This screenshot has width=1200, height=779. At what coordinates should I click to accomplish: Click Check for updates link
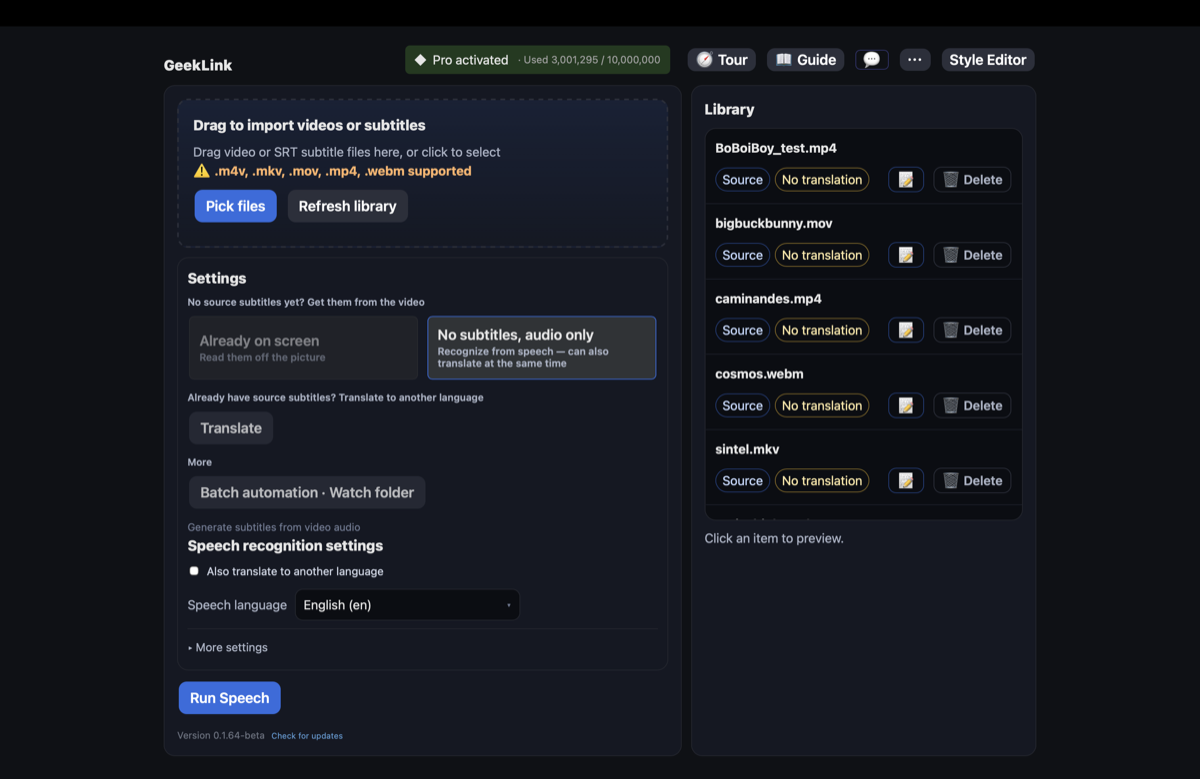tap(307, 736)
